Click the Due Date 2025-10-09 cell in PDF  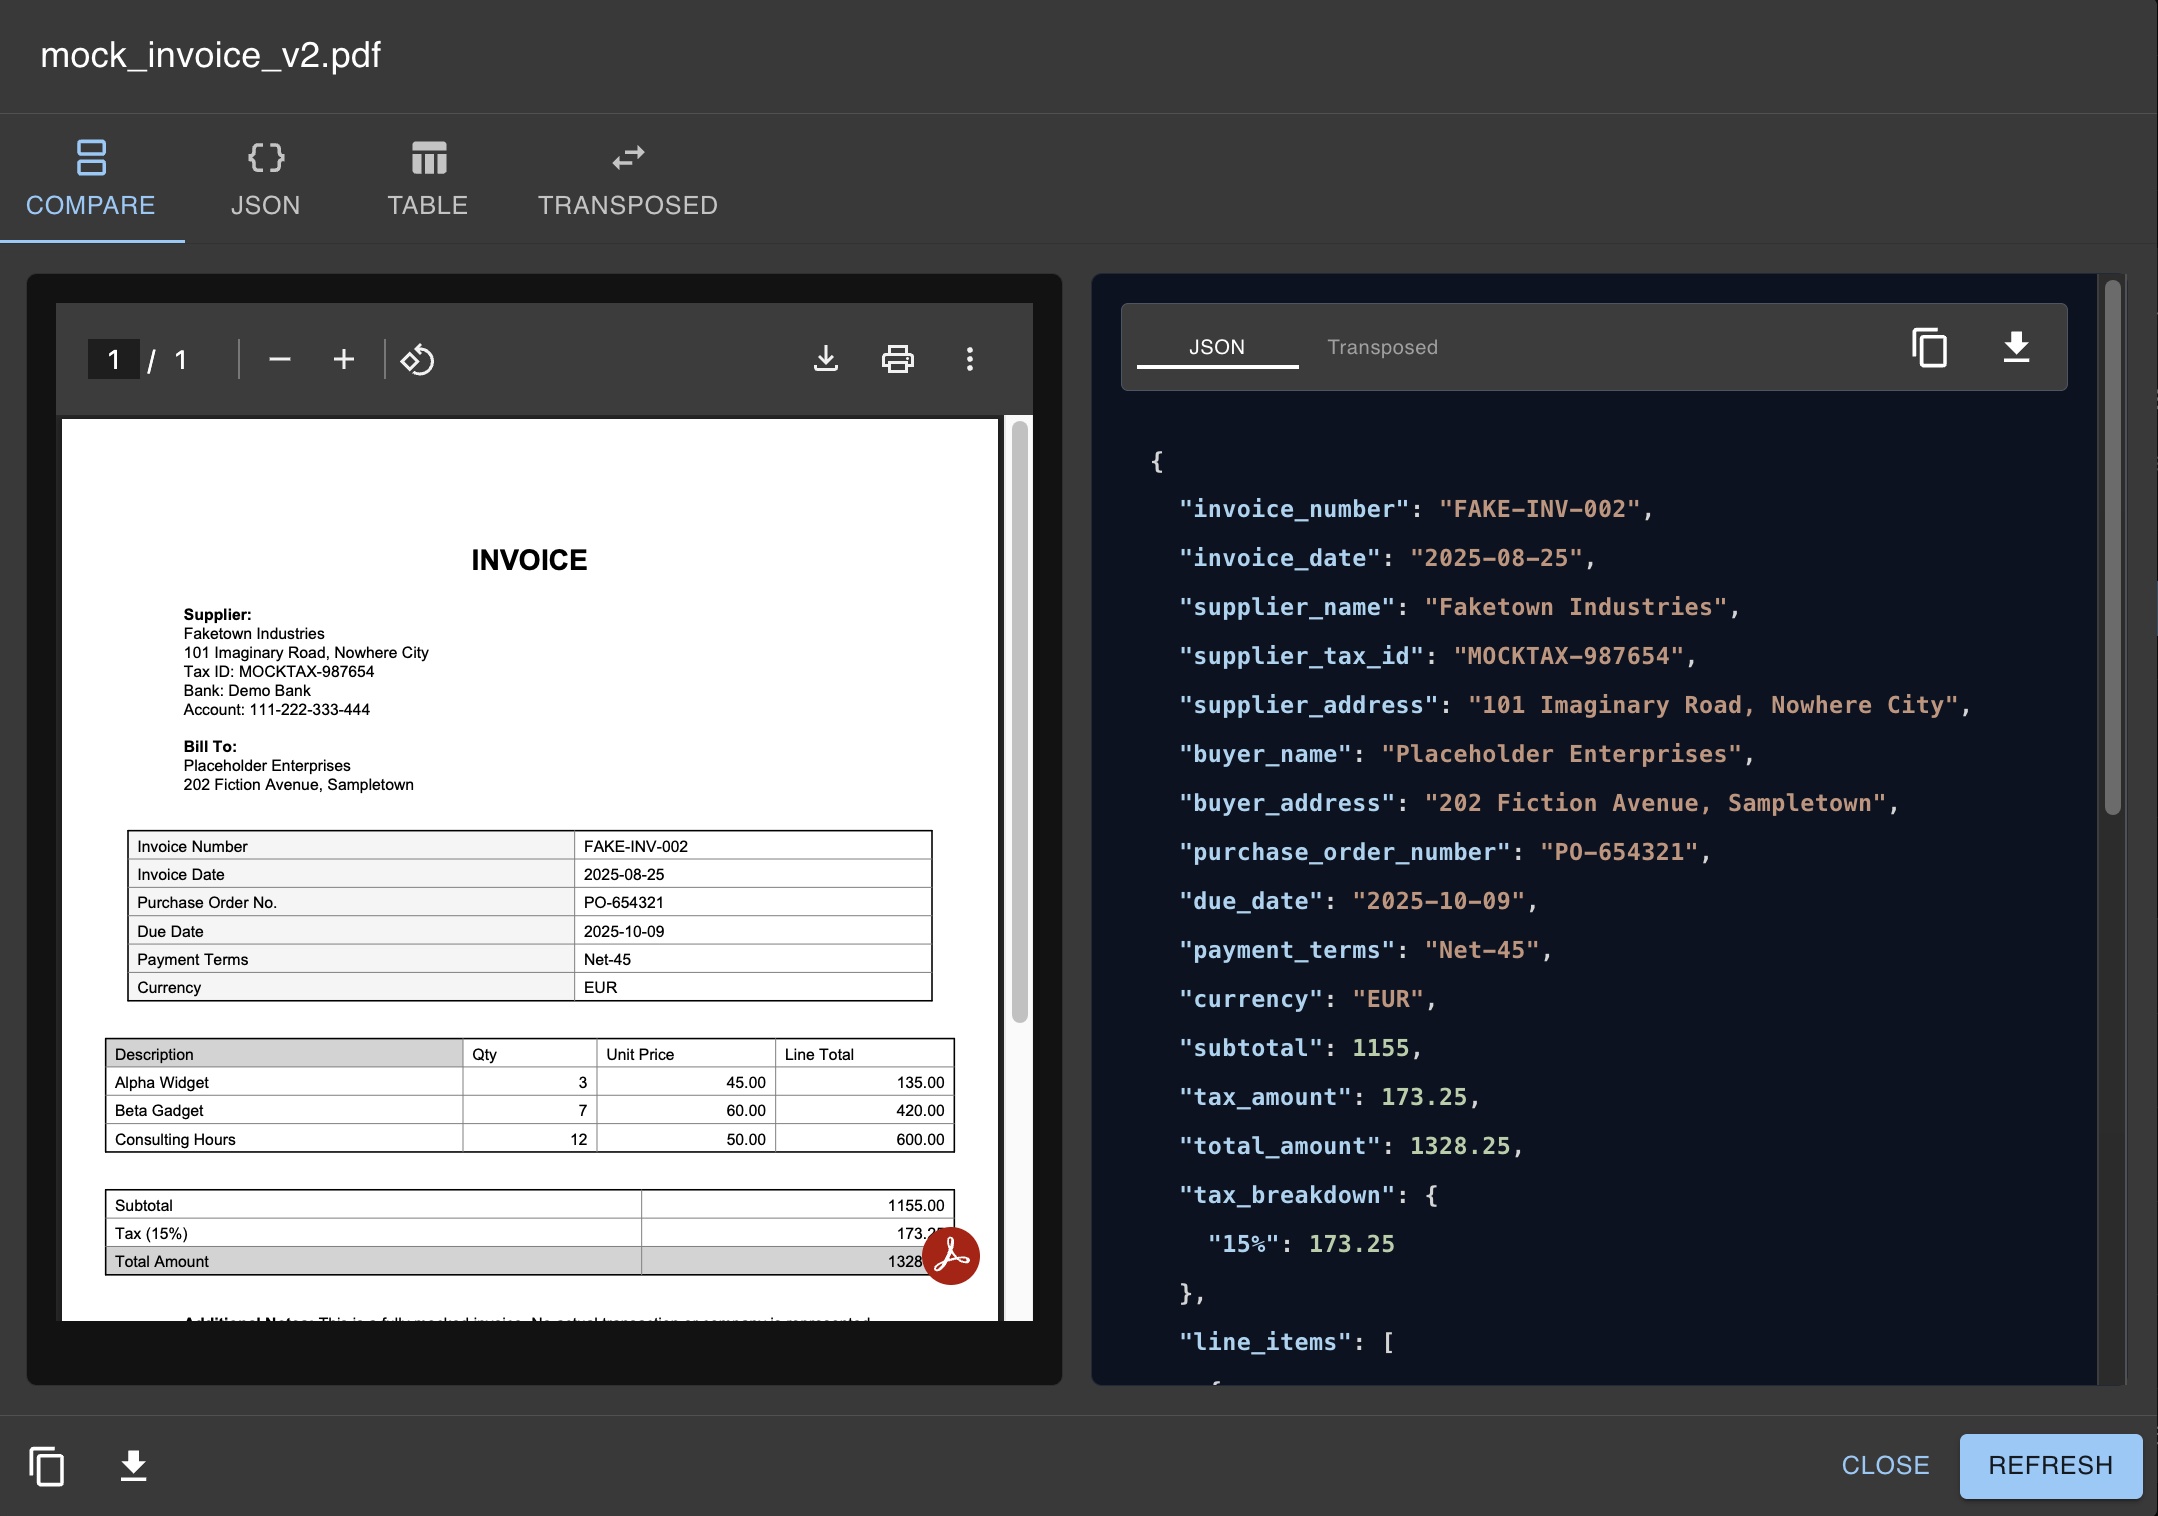752,931
